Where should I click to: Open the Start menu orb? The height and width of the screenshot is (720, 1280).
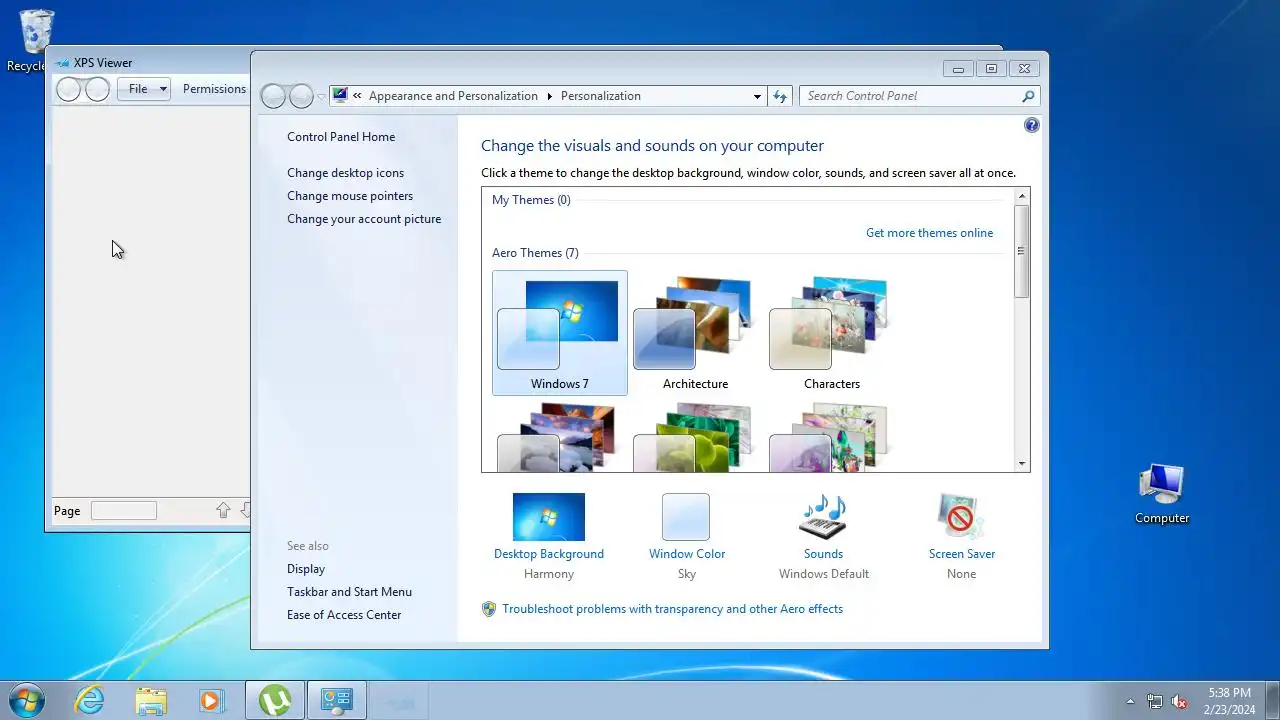click(26, 701)
